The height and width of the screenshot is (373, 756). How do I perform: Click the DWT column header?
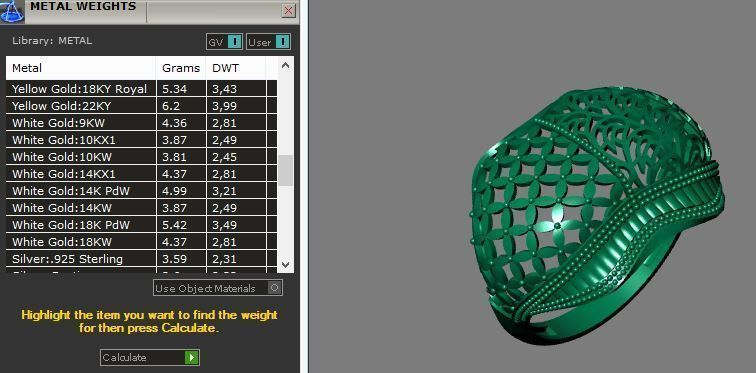pyautogui.click(x=236, y=68)
